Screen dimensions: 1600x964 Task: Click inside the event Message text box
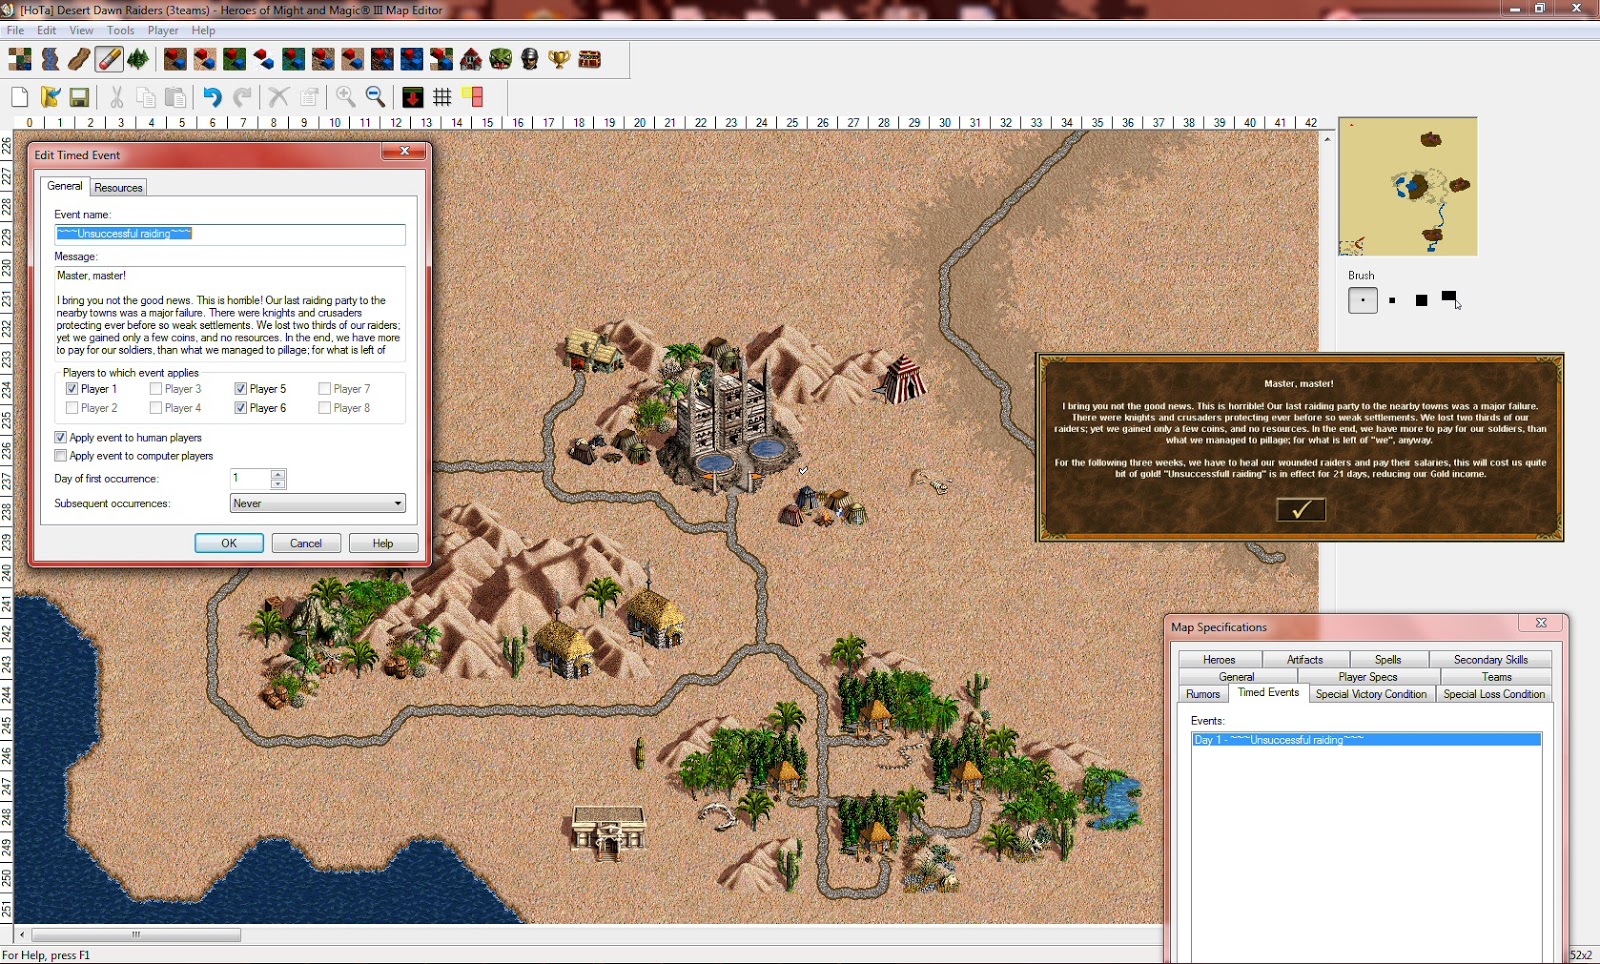click(x=230, y=312)
